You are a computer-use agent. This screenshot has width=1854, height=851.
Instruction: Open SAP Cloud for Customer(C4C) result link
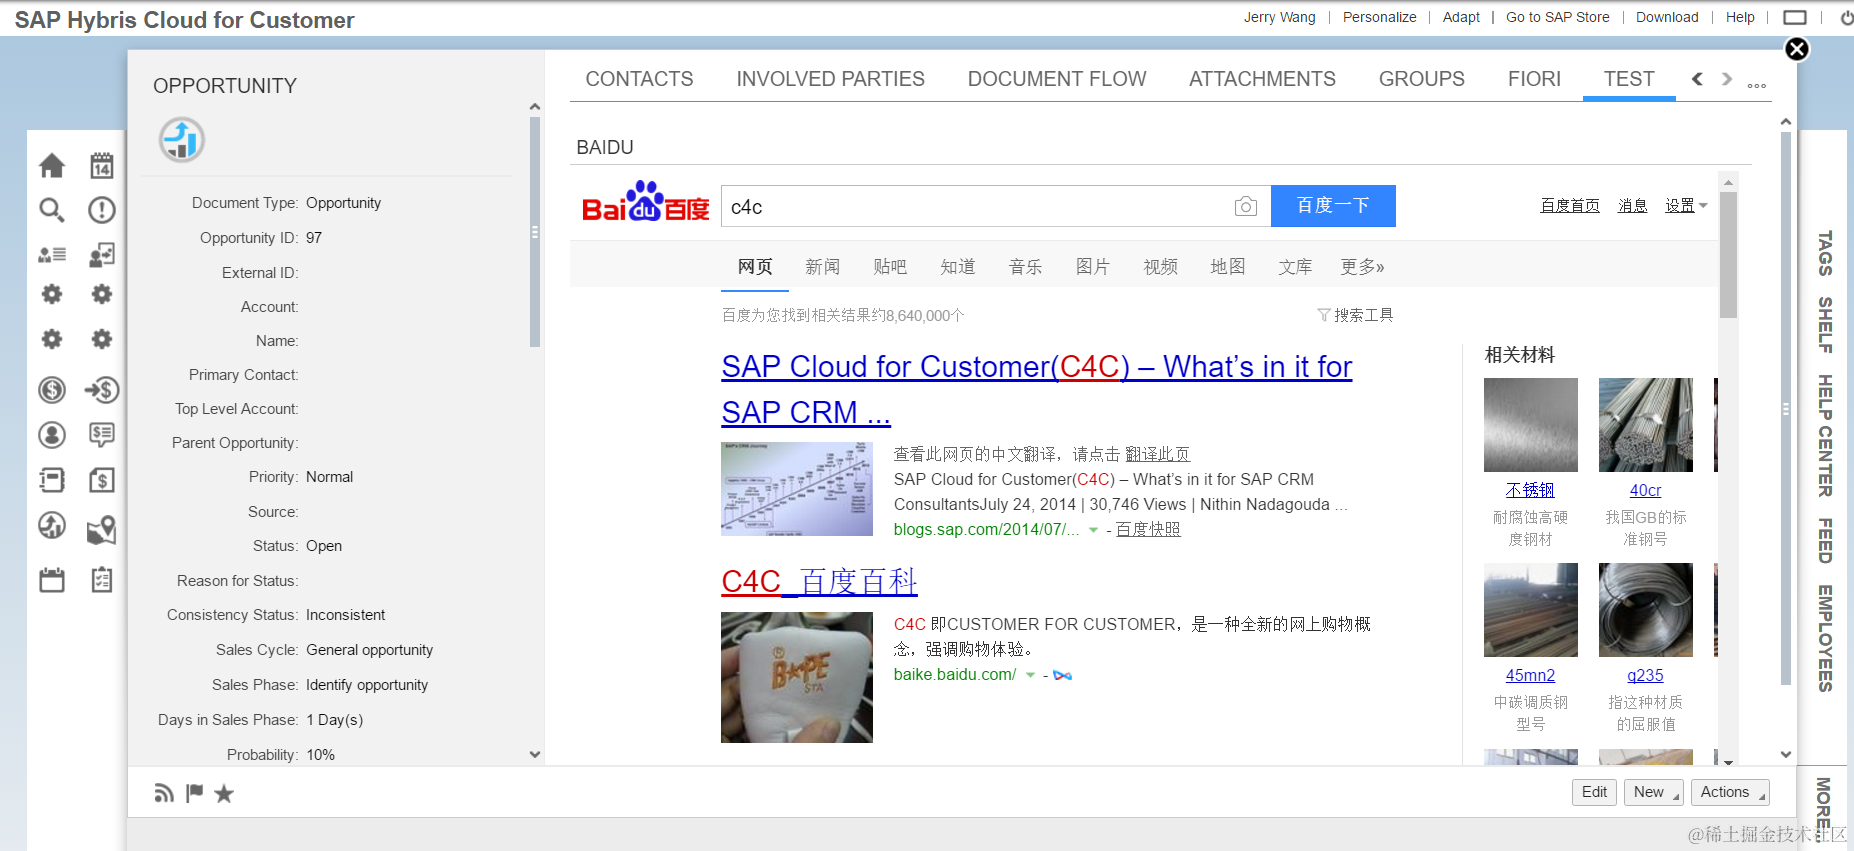[1037, 390]
